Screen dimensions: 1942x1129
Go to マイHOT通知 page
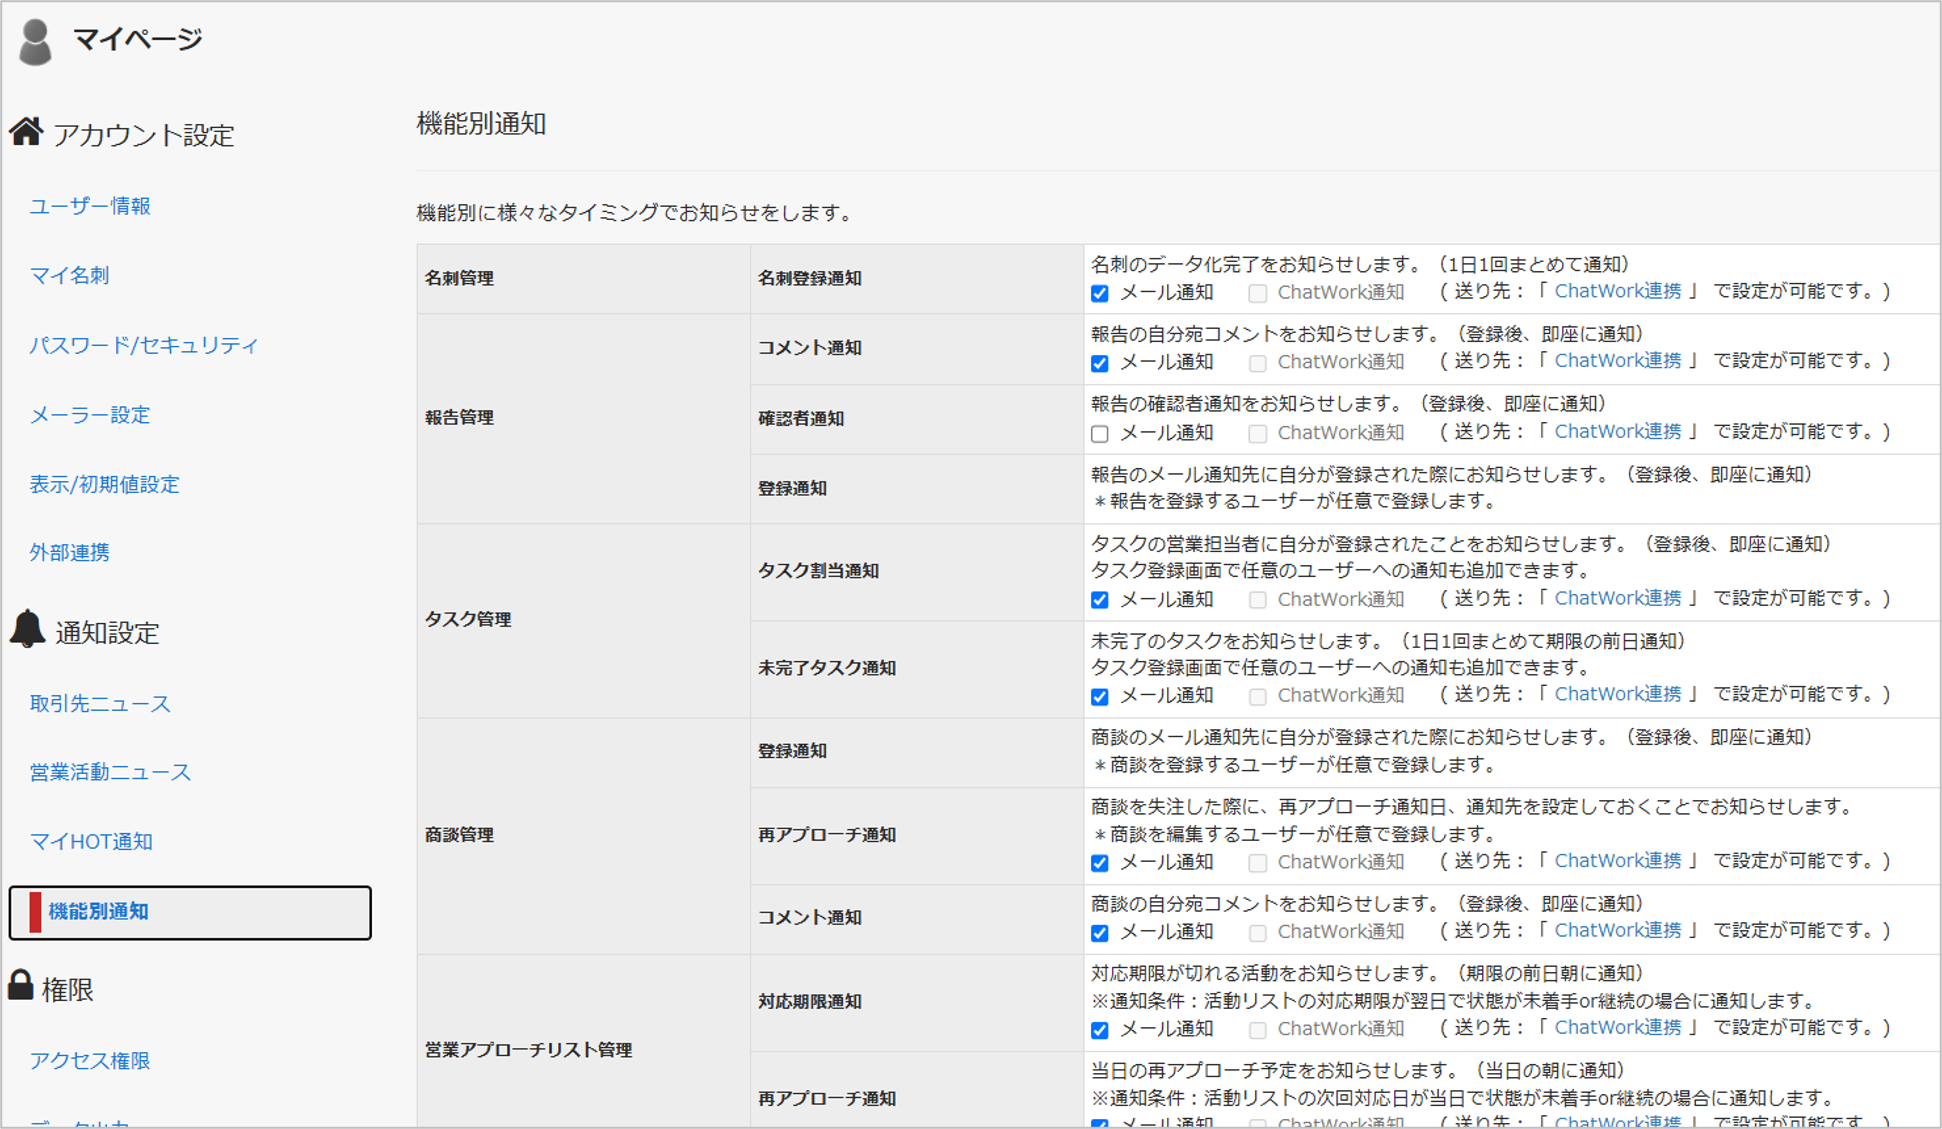[91, 842]
